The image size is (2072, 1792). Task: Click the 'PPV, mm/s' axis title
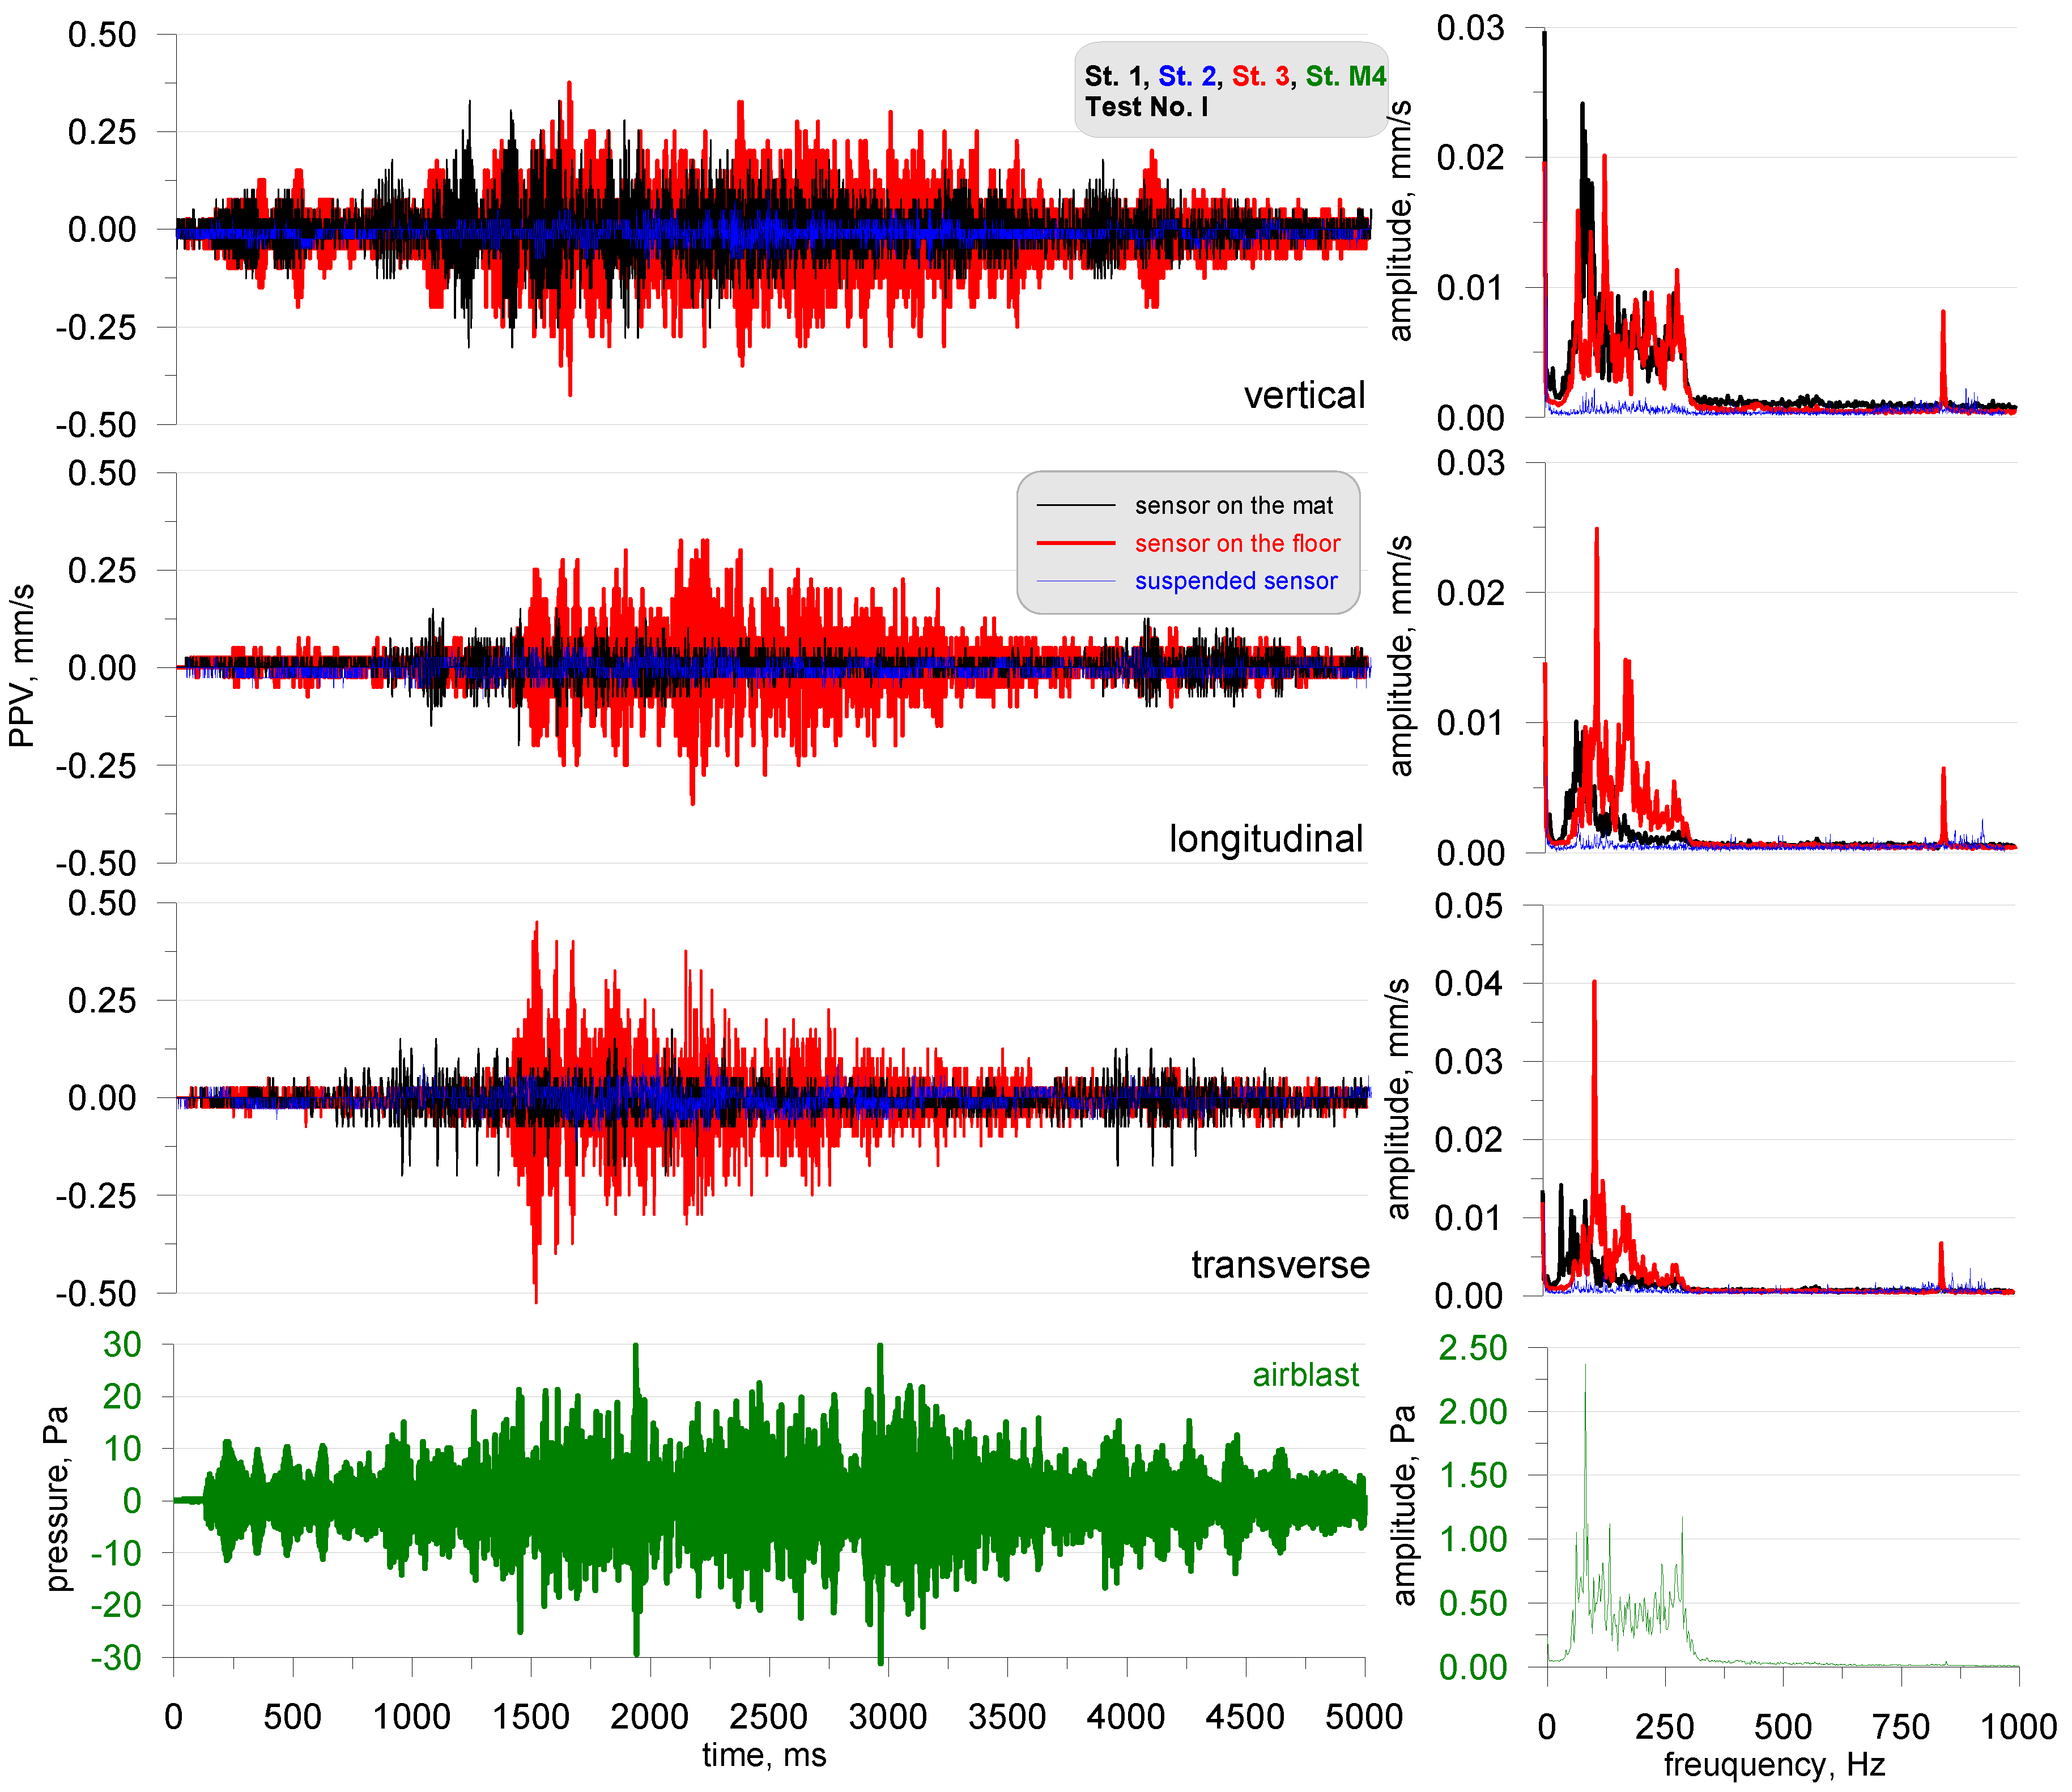[x=22, y=666]
